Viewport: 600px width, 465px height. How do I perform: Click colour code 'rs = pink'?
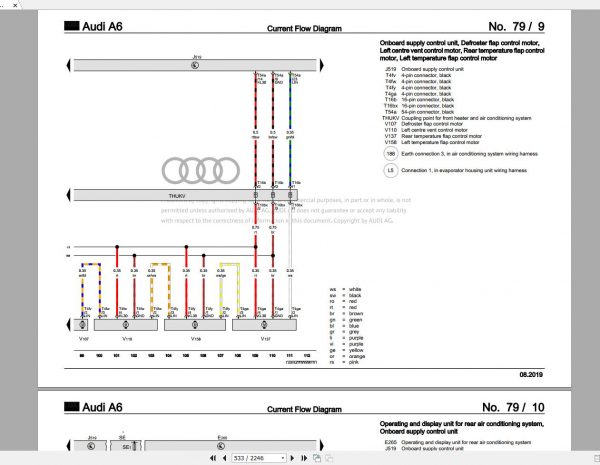point(344,362)
